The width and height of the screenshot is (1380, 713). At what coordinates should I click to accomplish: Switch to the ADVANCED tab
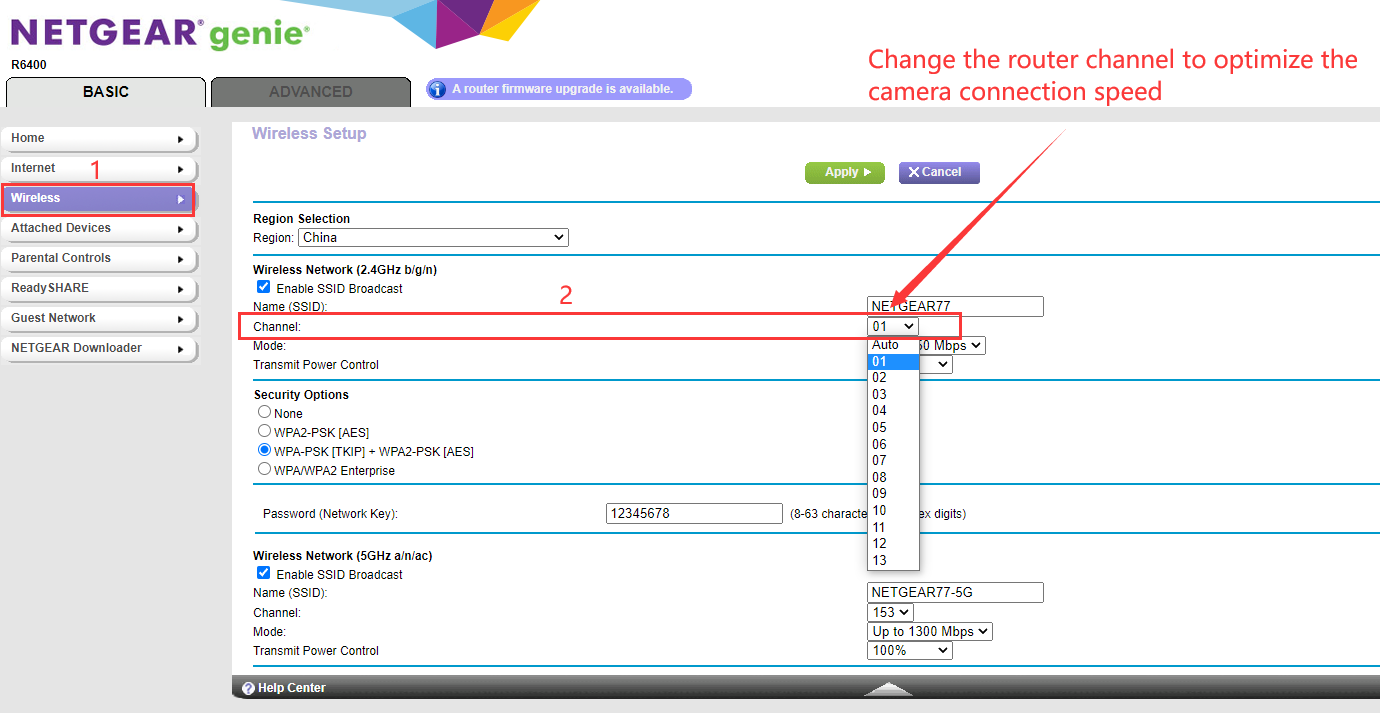pos(311,92)
